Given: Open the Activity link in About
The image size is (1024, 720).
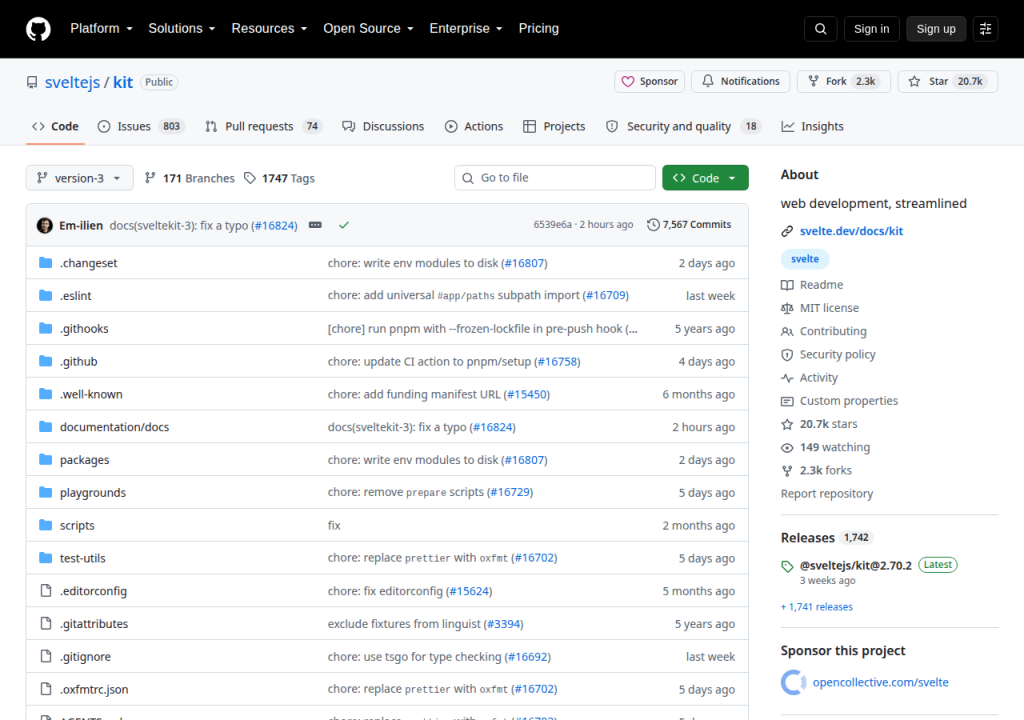Looking at the screenshot, I should [818, 378].
